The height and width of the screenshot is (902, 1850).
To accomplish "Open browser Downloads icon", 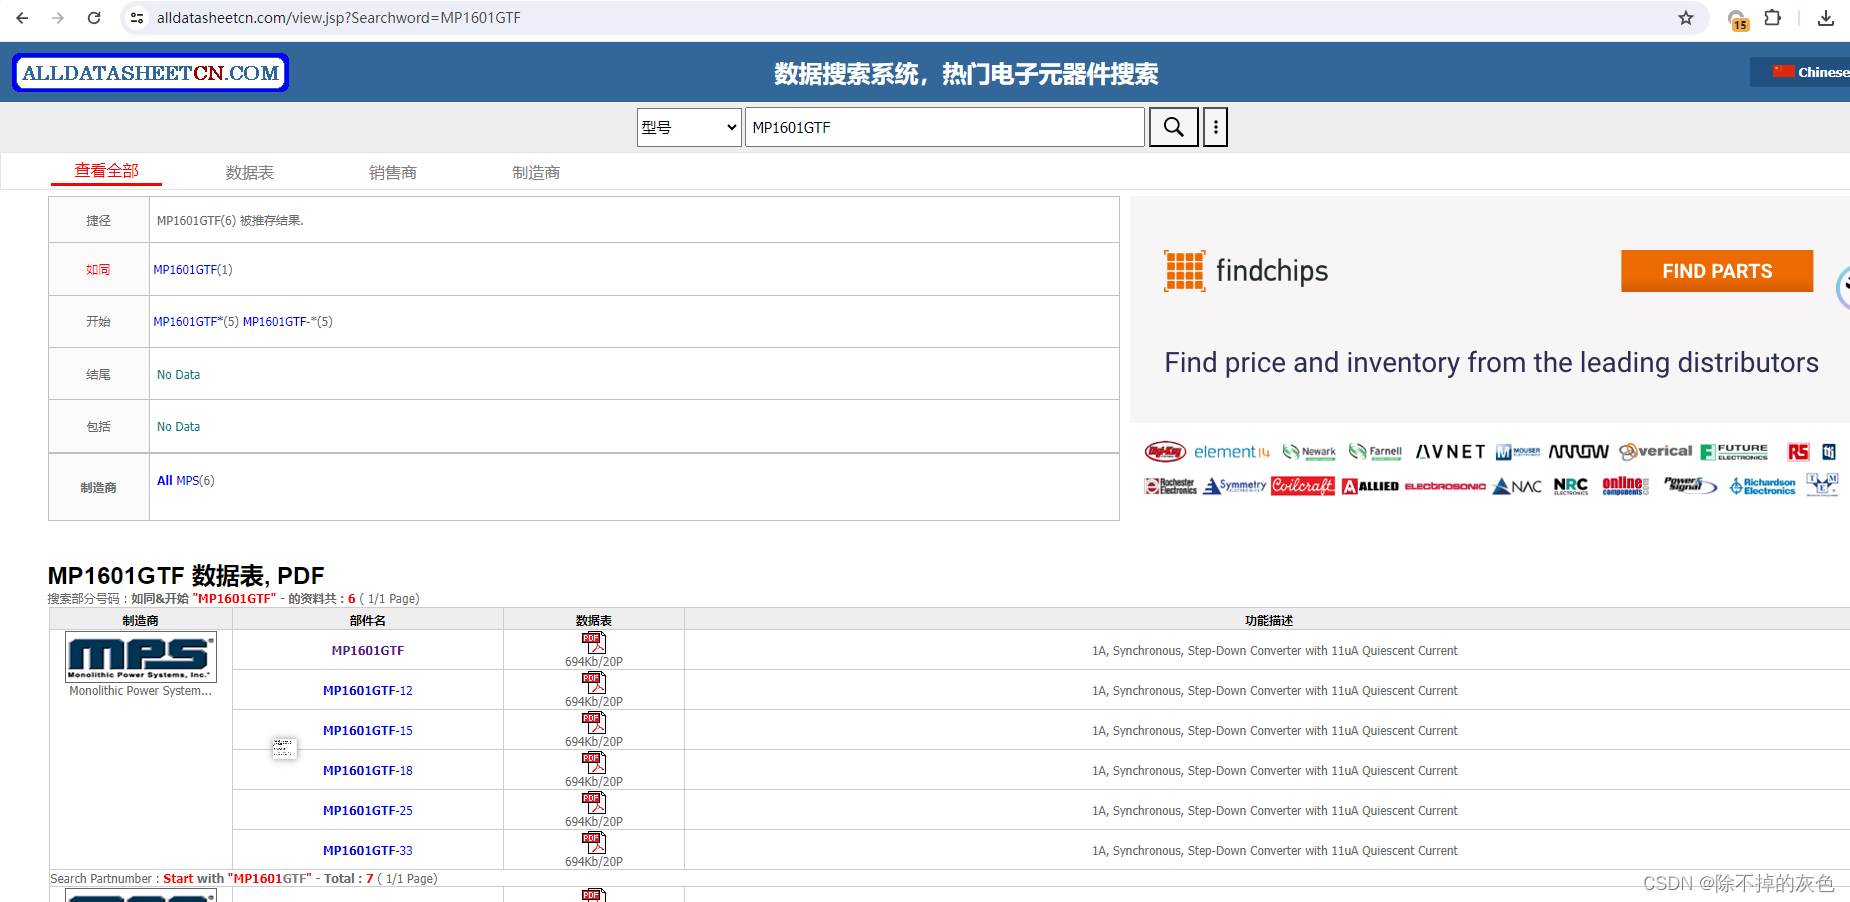I will [1826, 18].
